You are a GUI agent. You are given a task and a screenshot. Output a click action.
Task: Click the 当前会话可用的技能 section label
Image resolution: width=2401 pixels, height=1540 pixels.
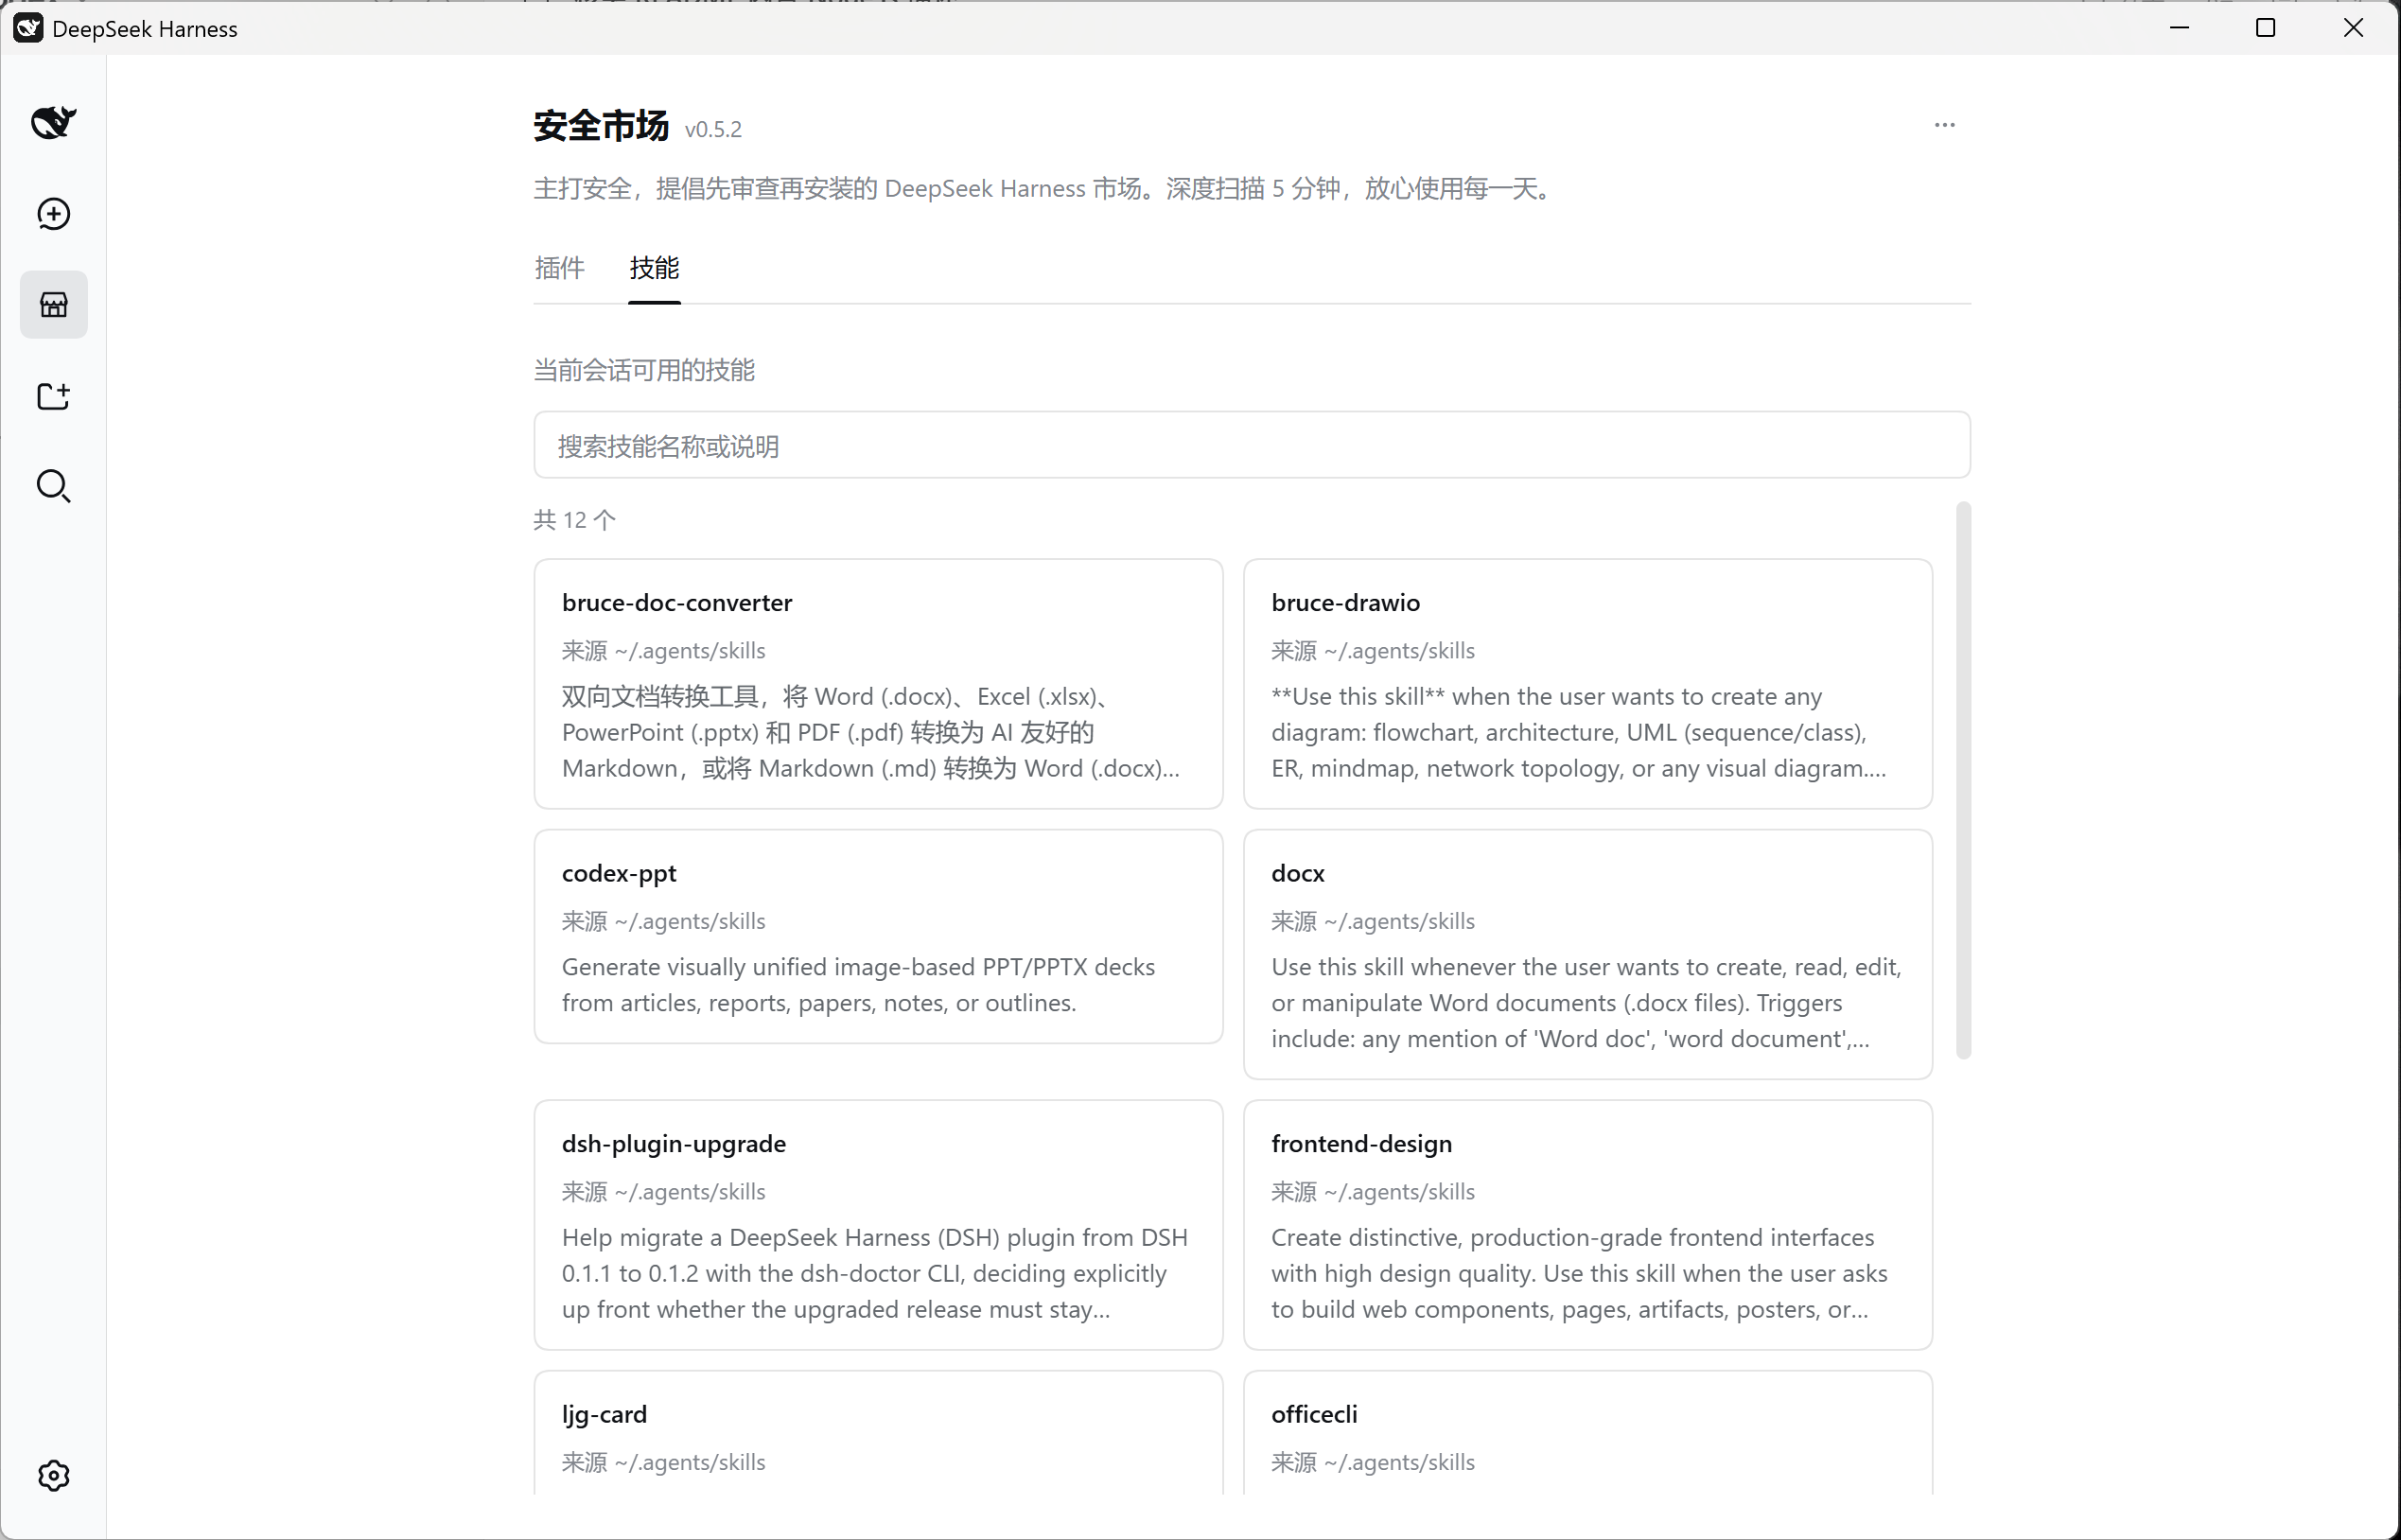point(644,371)
